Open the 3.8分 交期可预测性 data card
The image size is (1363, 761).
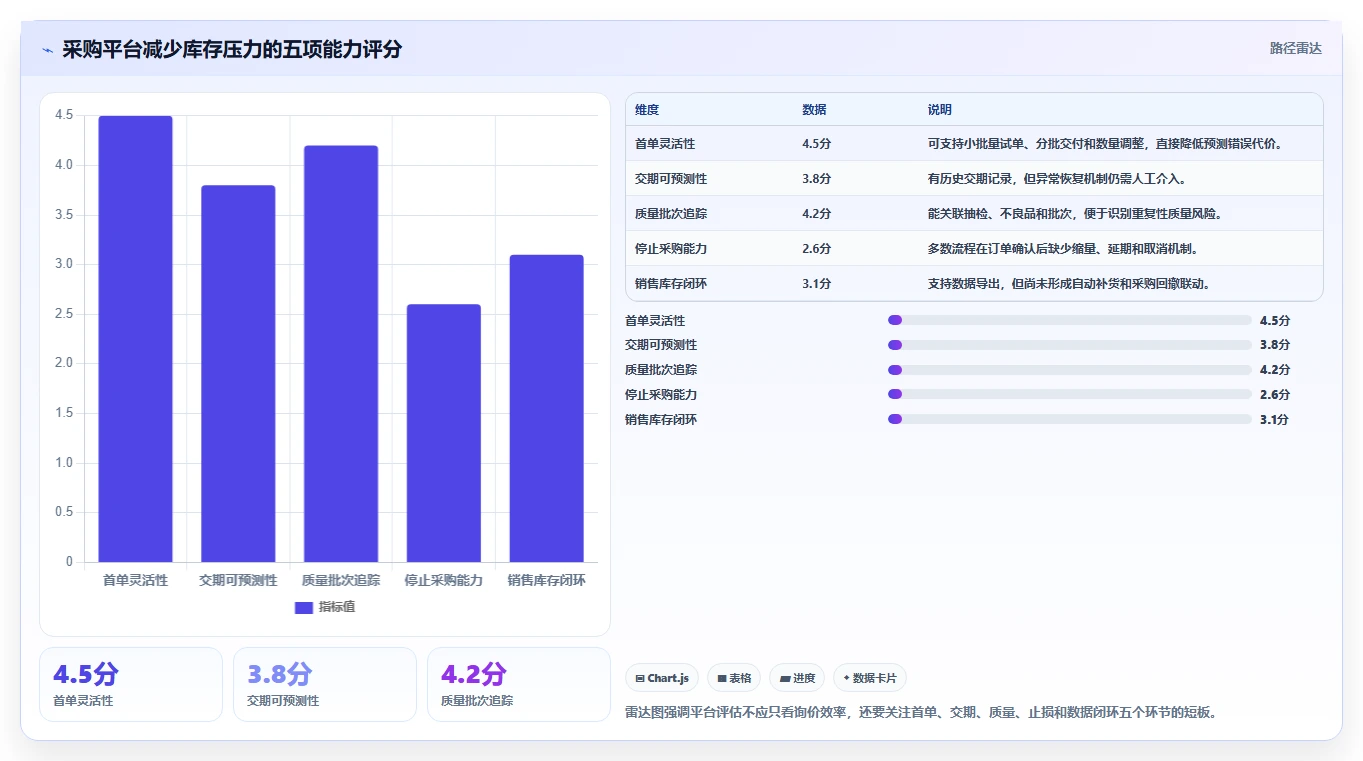325,684
